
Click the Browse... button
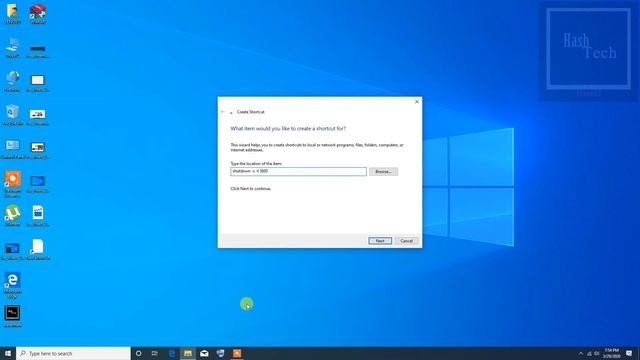[383, 171]
